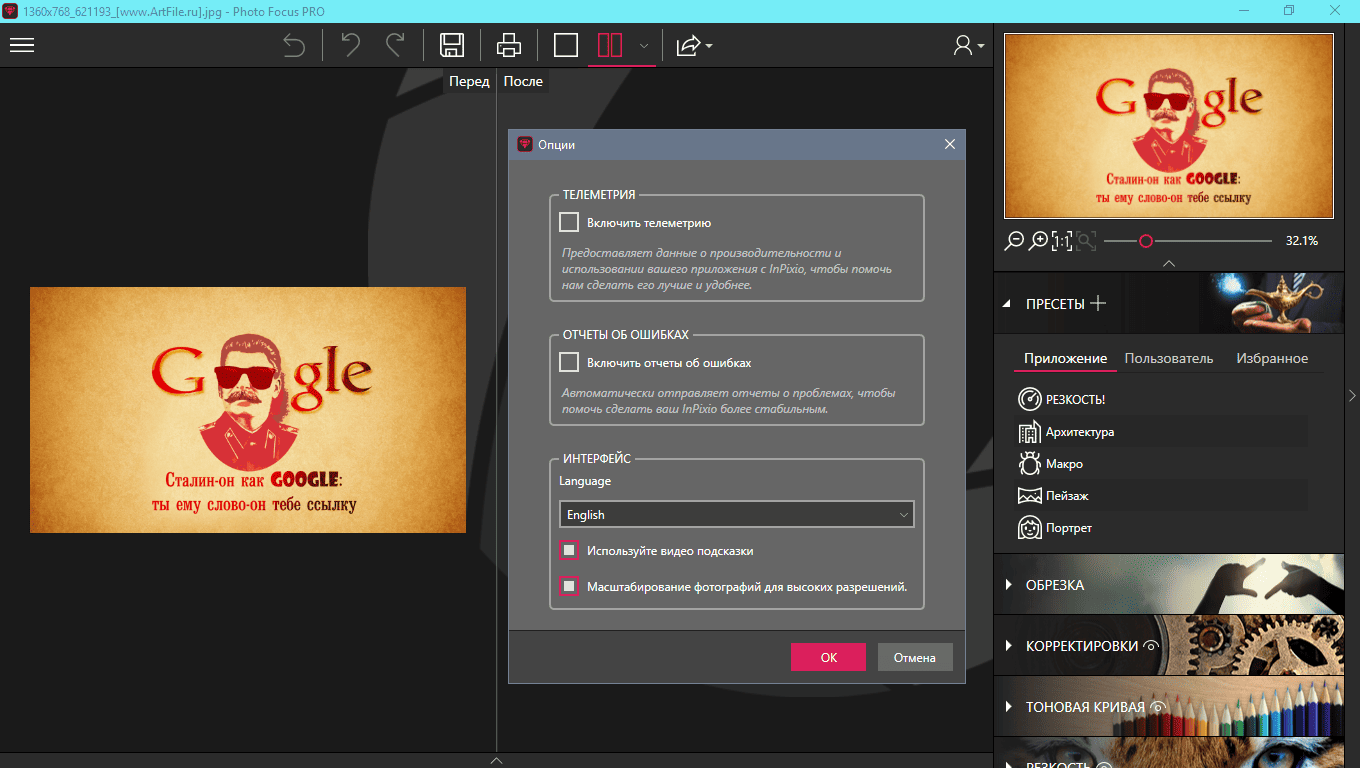Expand the bottom panel chevron
The height and width of the screenshot is (768, 1360).
click(497, 760)
